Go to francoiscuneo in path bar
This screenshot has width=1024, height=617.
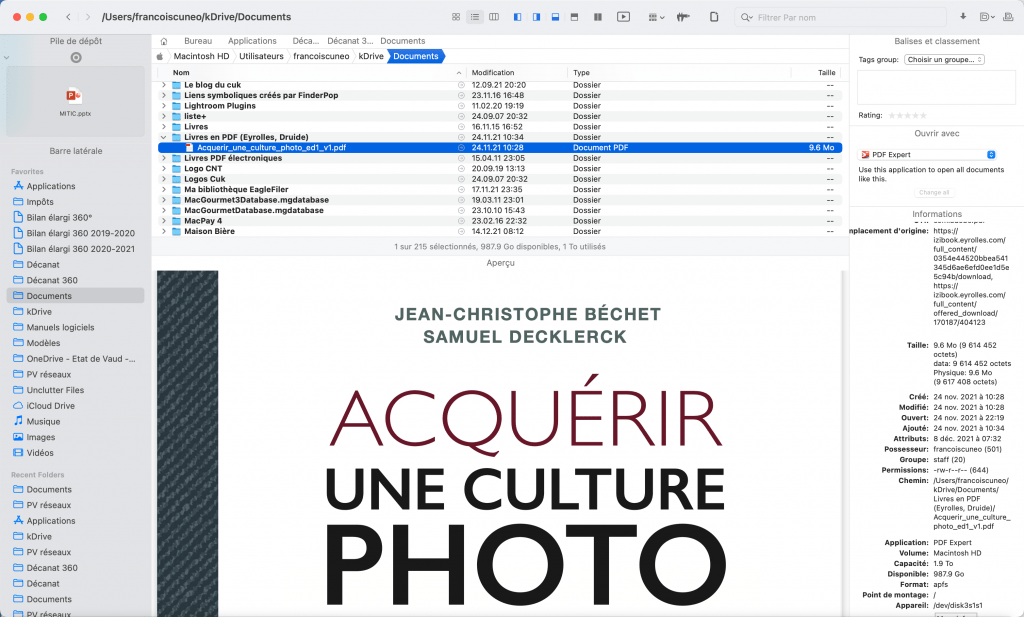point(321,56)
